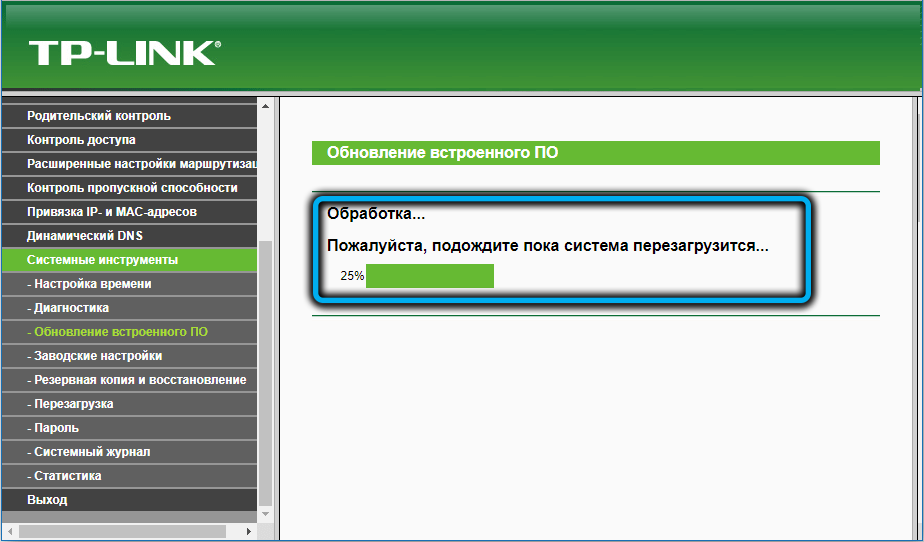924x542 pixels.
Task: Select Обновление встроенного ПО submenu
Action: pyautogui.click(x=129, y=332)
